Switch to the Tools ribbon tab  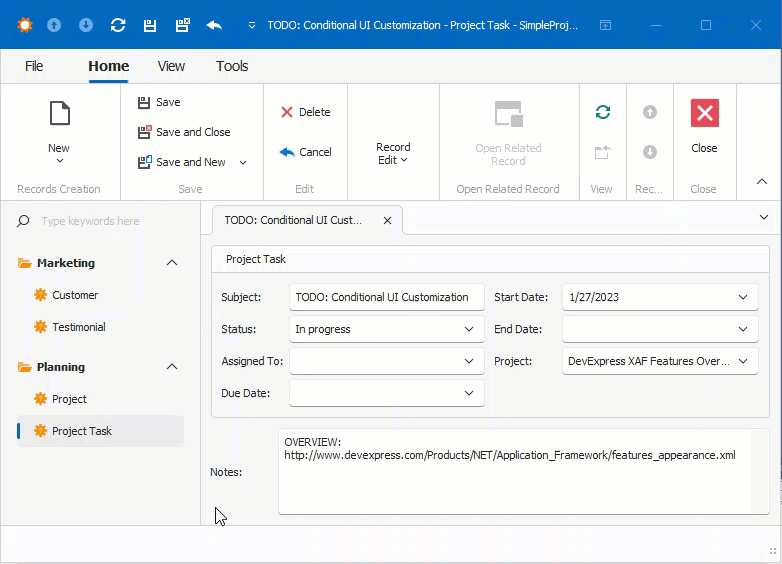[232, 66]
